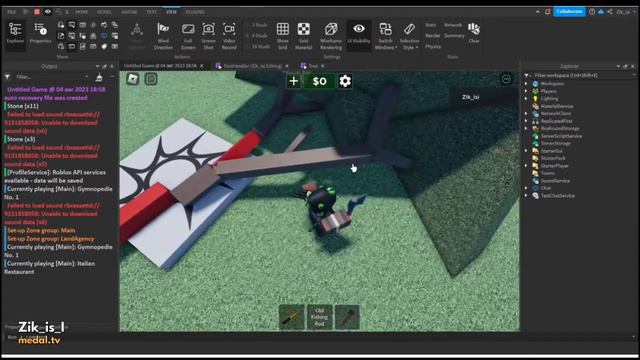Expand the ReplicatedStorage tree node
Screen dimensions: 640x360
pos(526,129)
